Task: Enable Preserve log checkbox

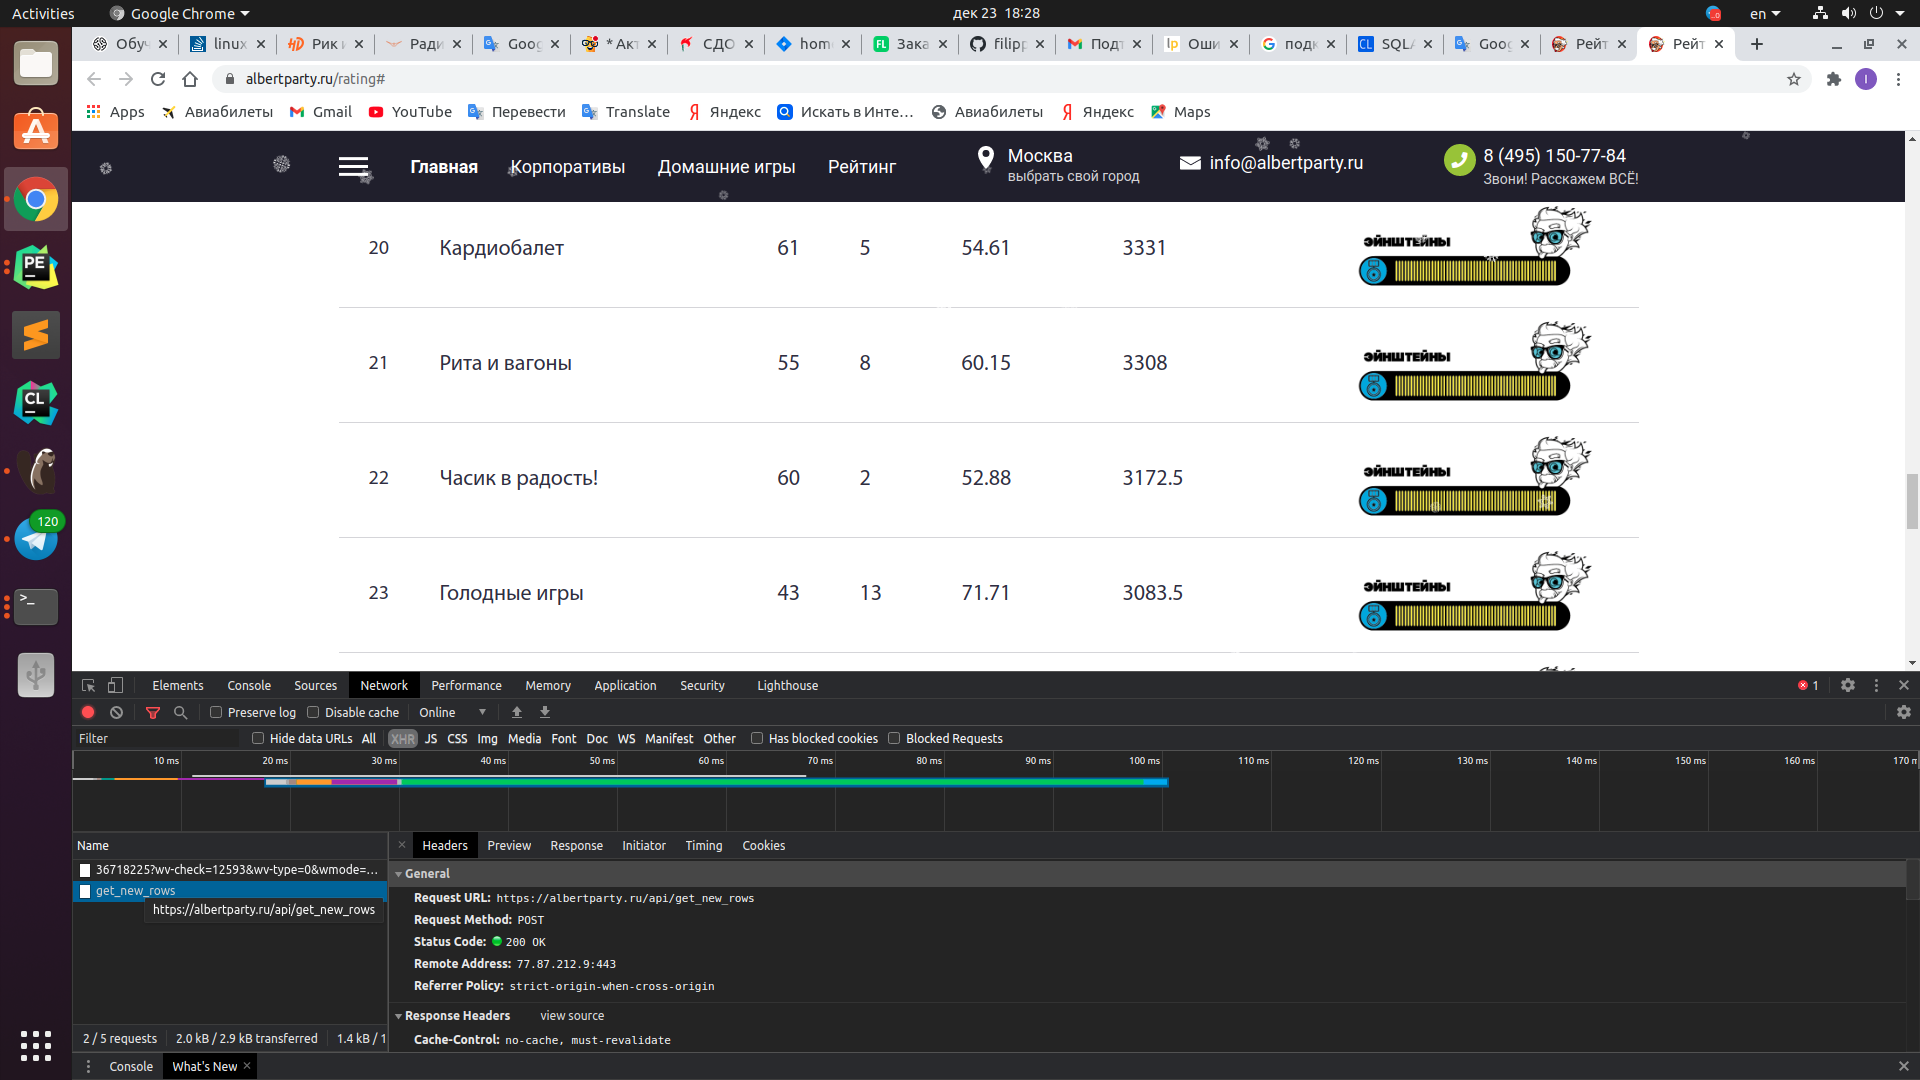Action: pos(216,712)
